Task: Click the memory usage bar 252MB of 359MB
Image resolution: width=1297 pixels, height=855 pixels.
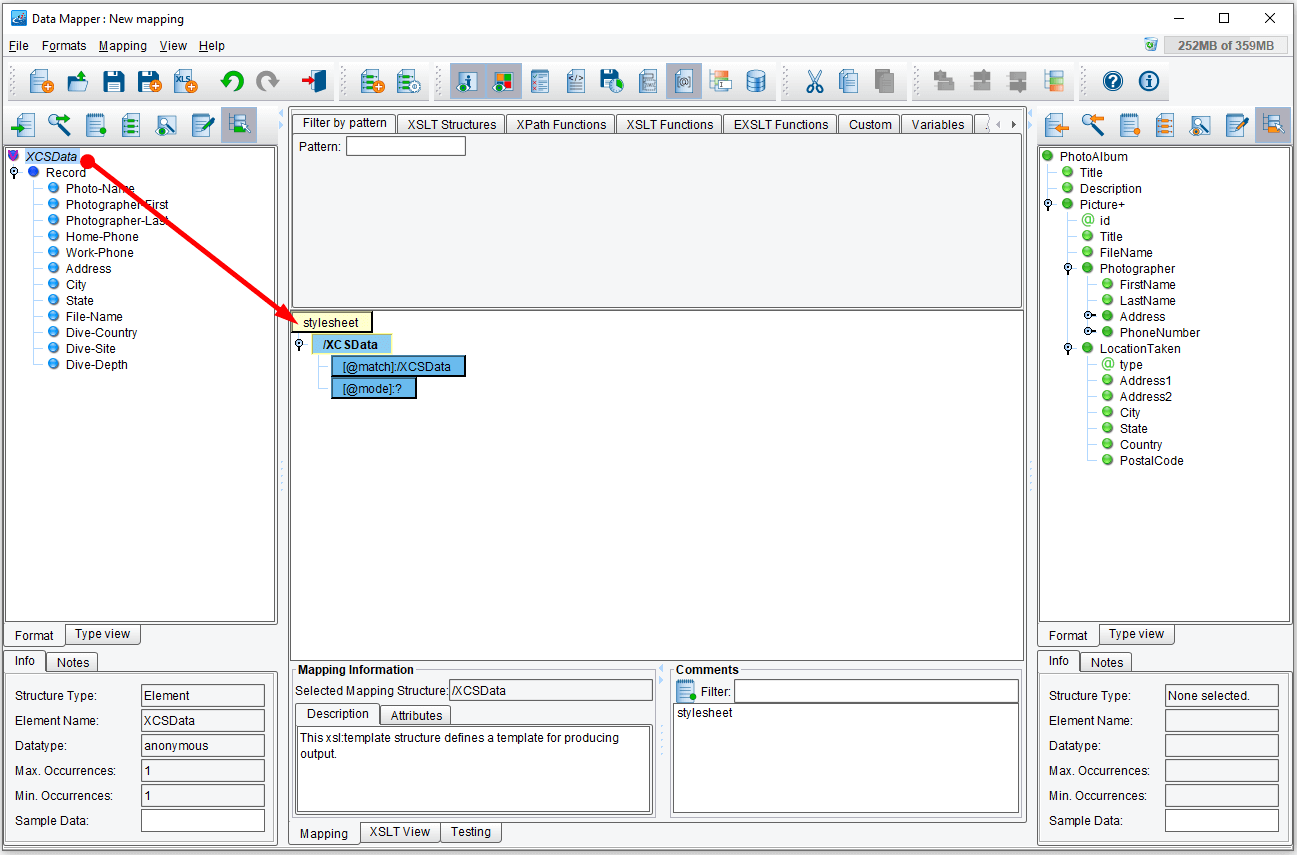Action: 1225,45
